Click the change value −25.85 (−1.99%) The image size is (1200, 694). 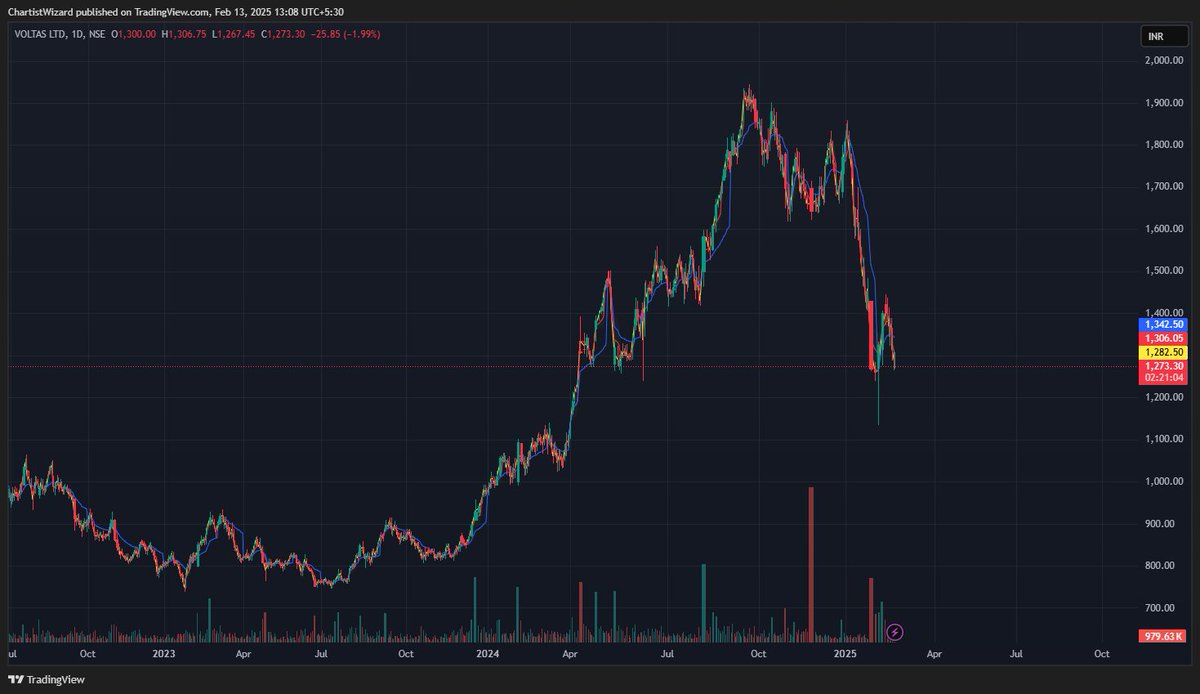pyautogui.click(x=345, y=34)
